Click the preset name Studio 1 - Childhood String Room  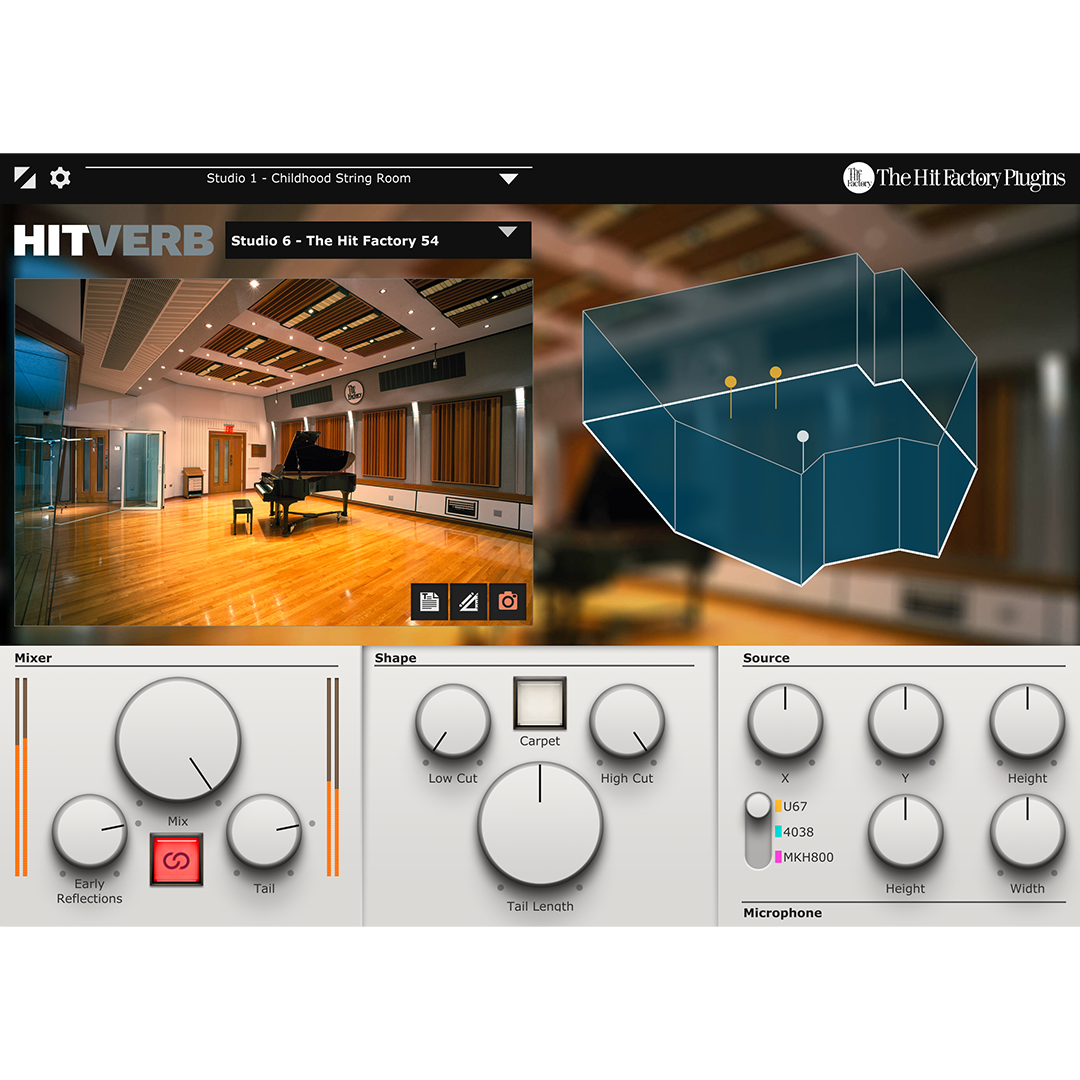tap(308, 179)
